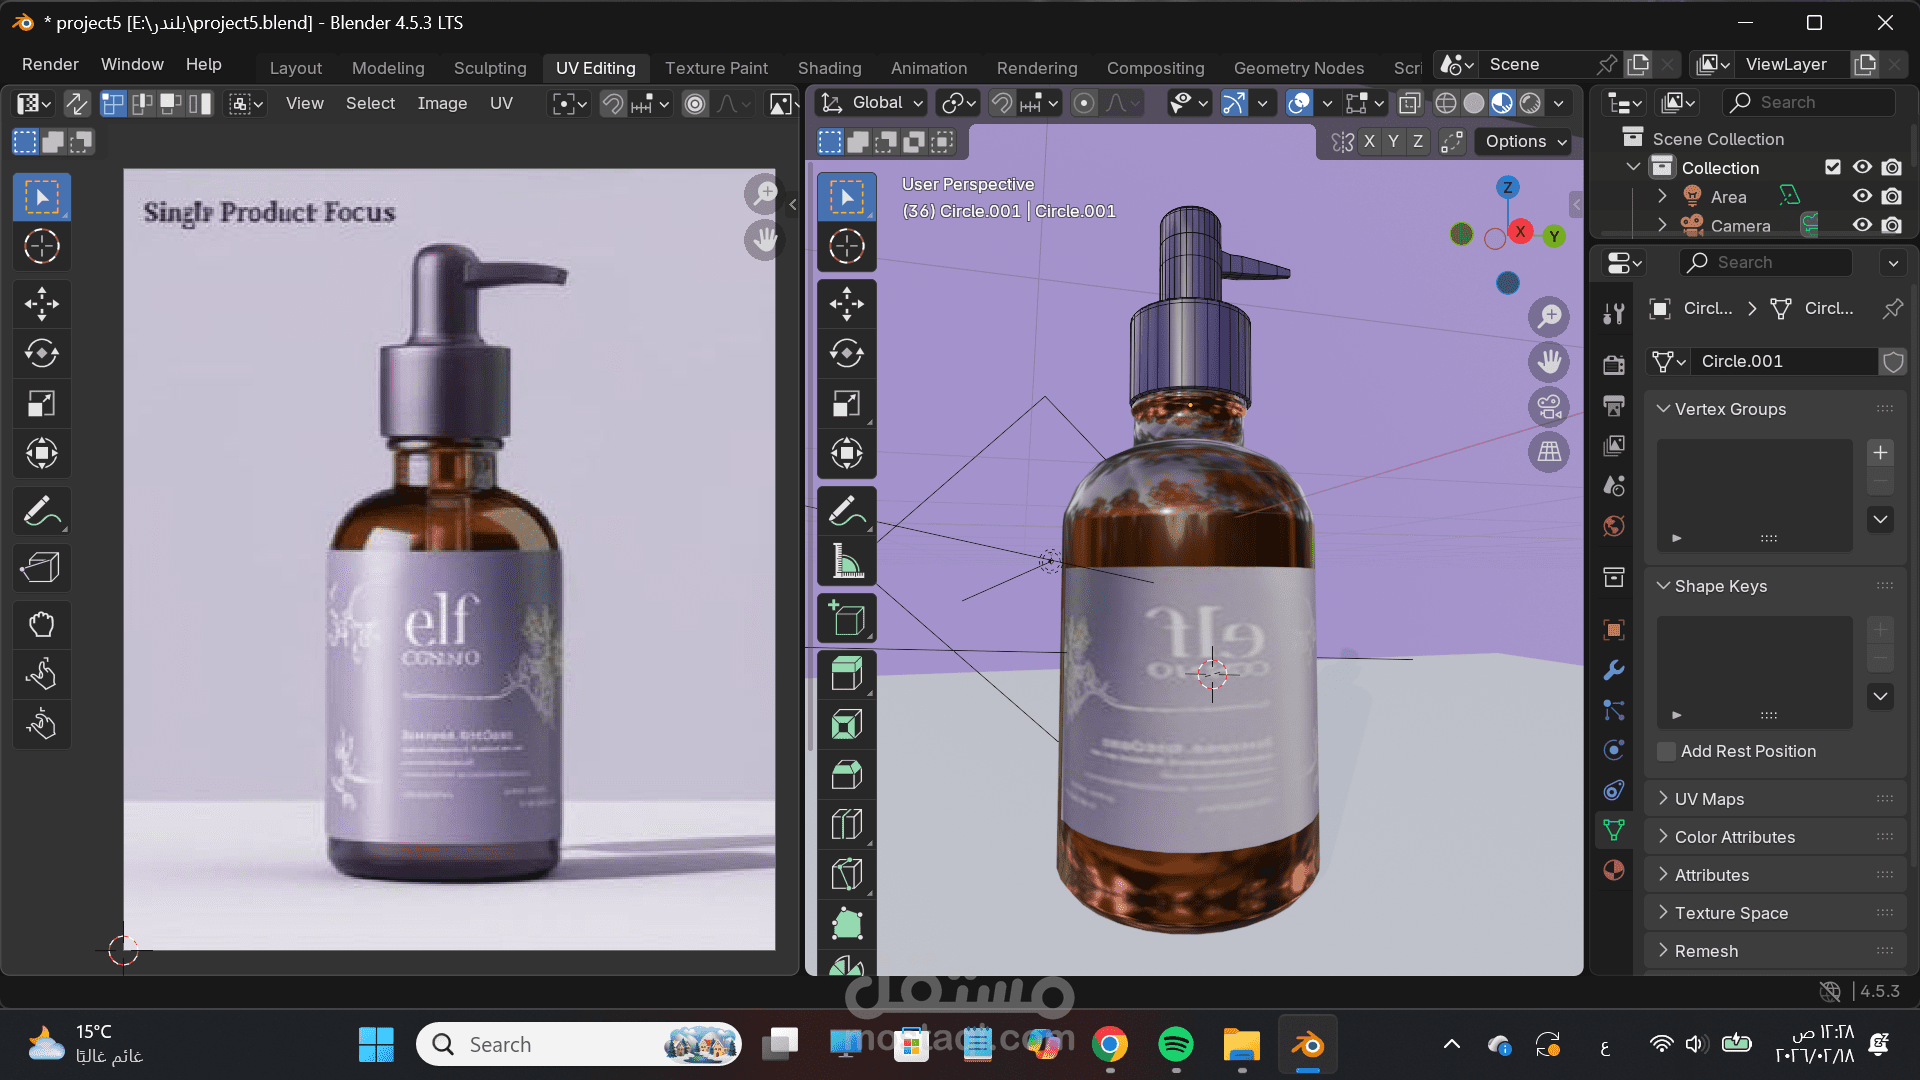The width and height of the screenshot is (1920, 1080).
Task: Open the Modifiers properties tab
Action: 1613,670
